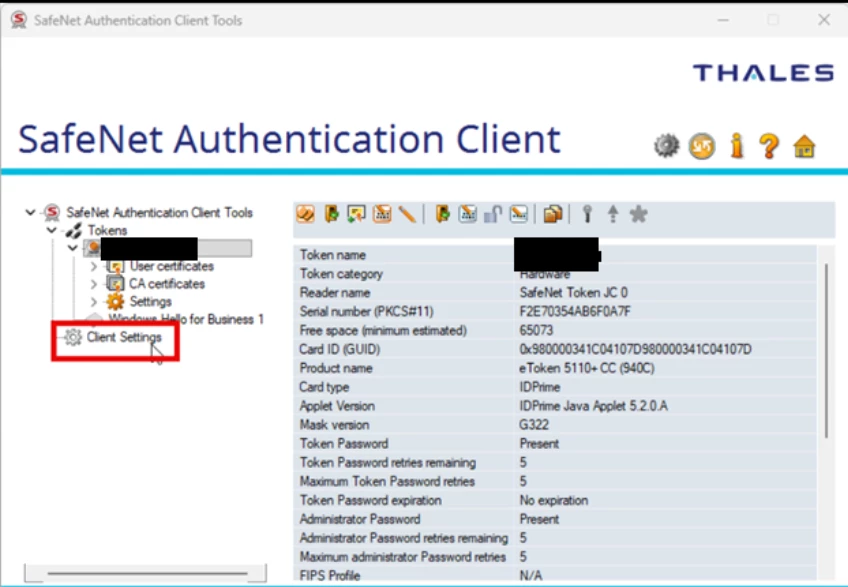
Task: Click the Token name row label
Action: coord(333,255)
